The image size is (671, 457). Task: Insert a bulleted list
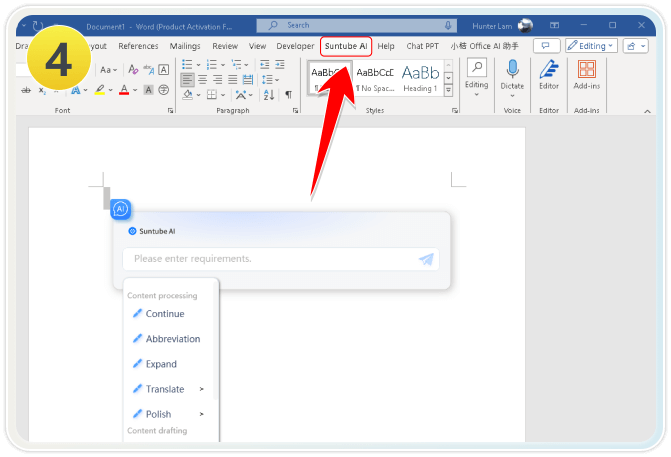[x=187, y=64]
